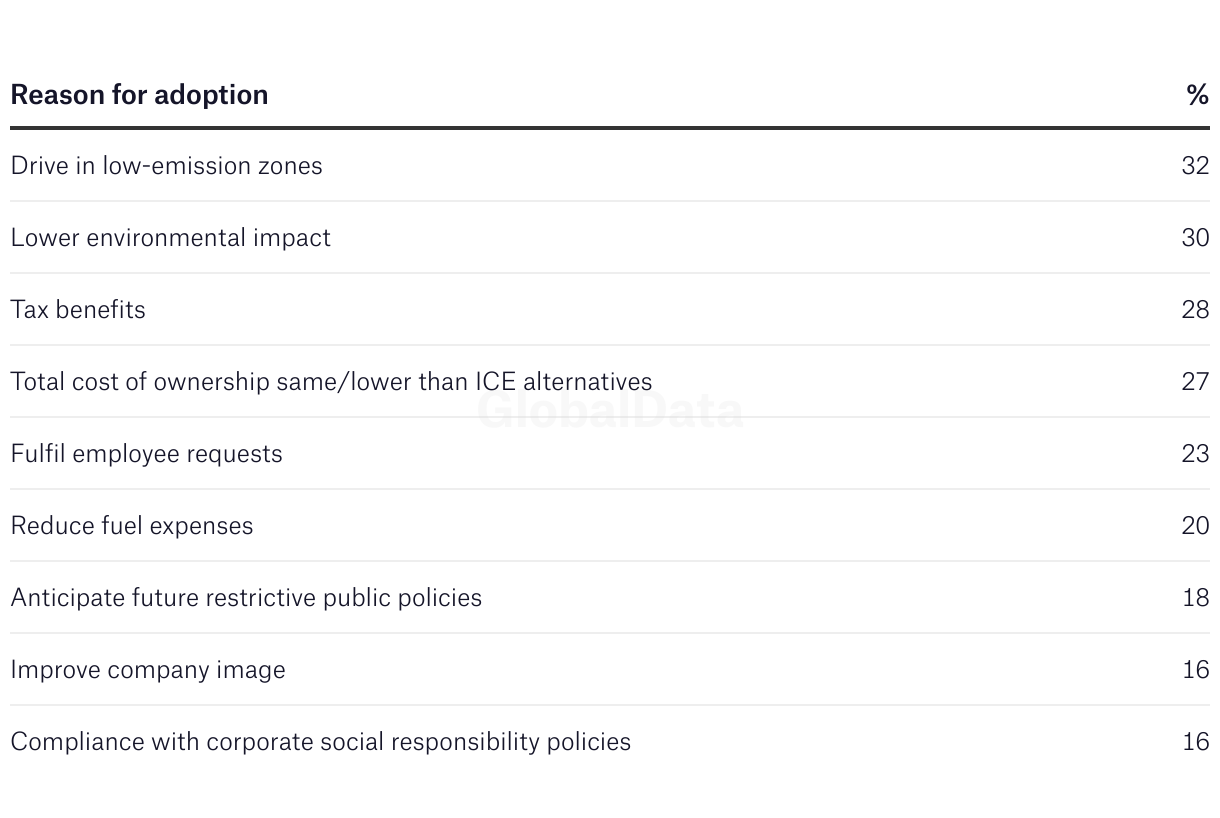Select the "Total cost of ownership" row label
This screenshot has width=1220, height=818.
(x=331, y=382)
